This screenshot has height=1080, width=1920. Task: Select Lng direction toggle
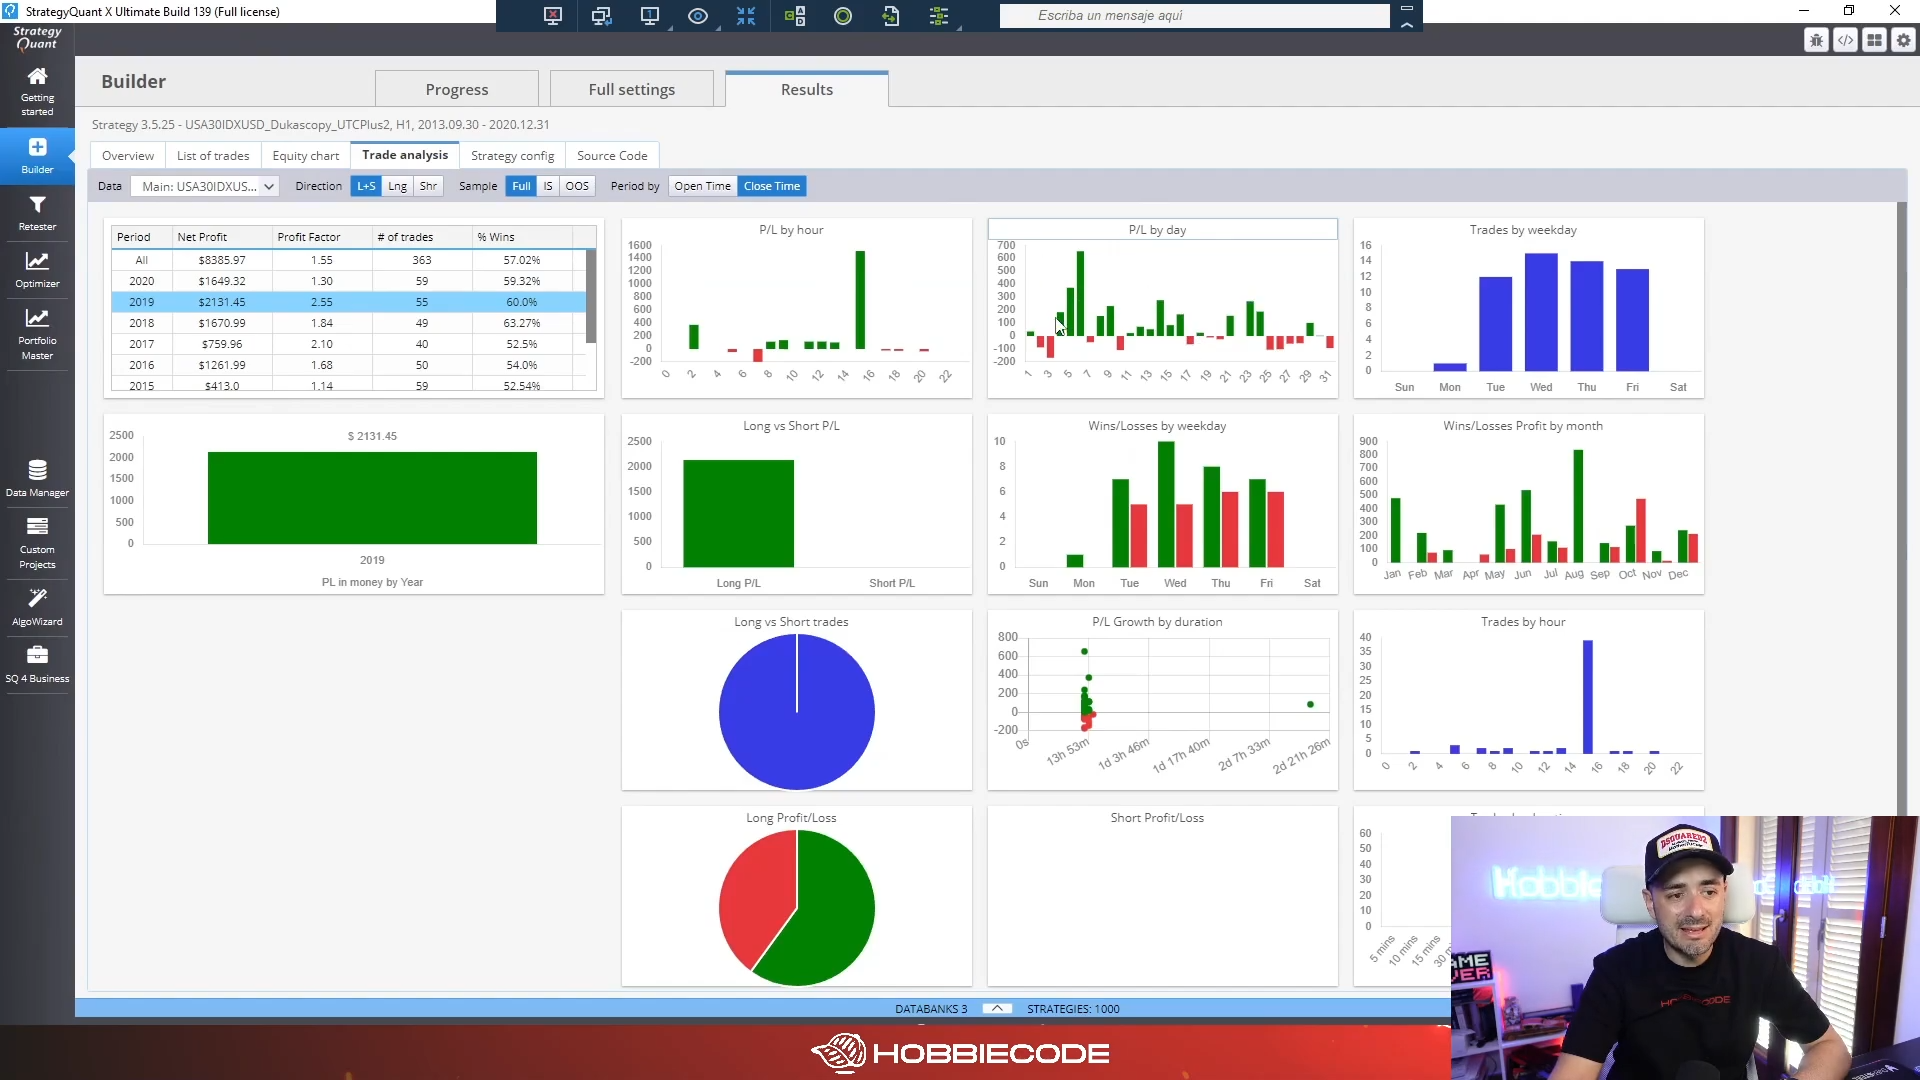click(397, 186)
